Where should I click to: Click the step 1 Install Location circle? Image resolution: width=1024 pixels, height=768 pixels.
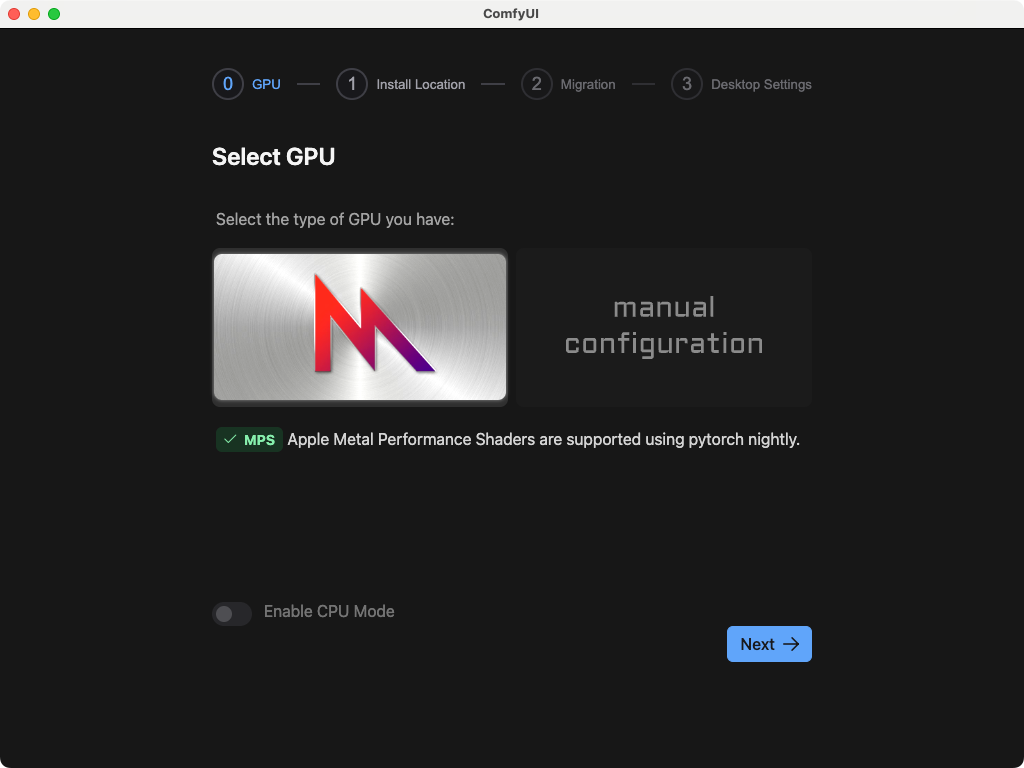(351, 84)
